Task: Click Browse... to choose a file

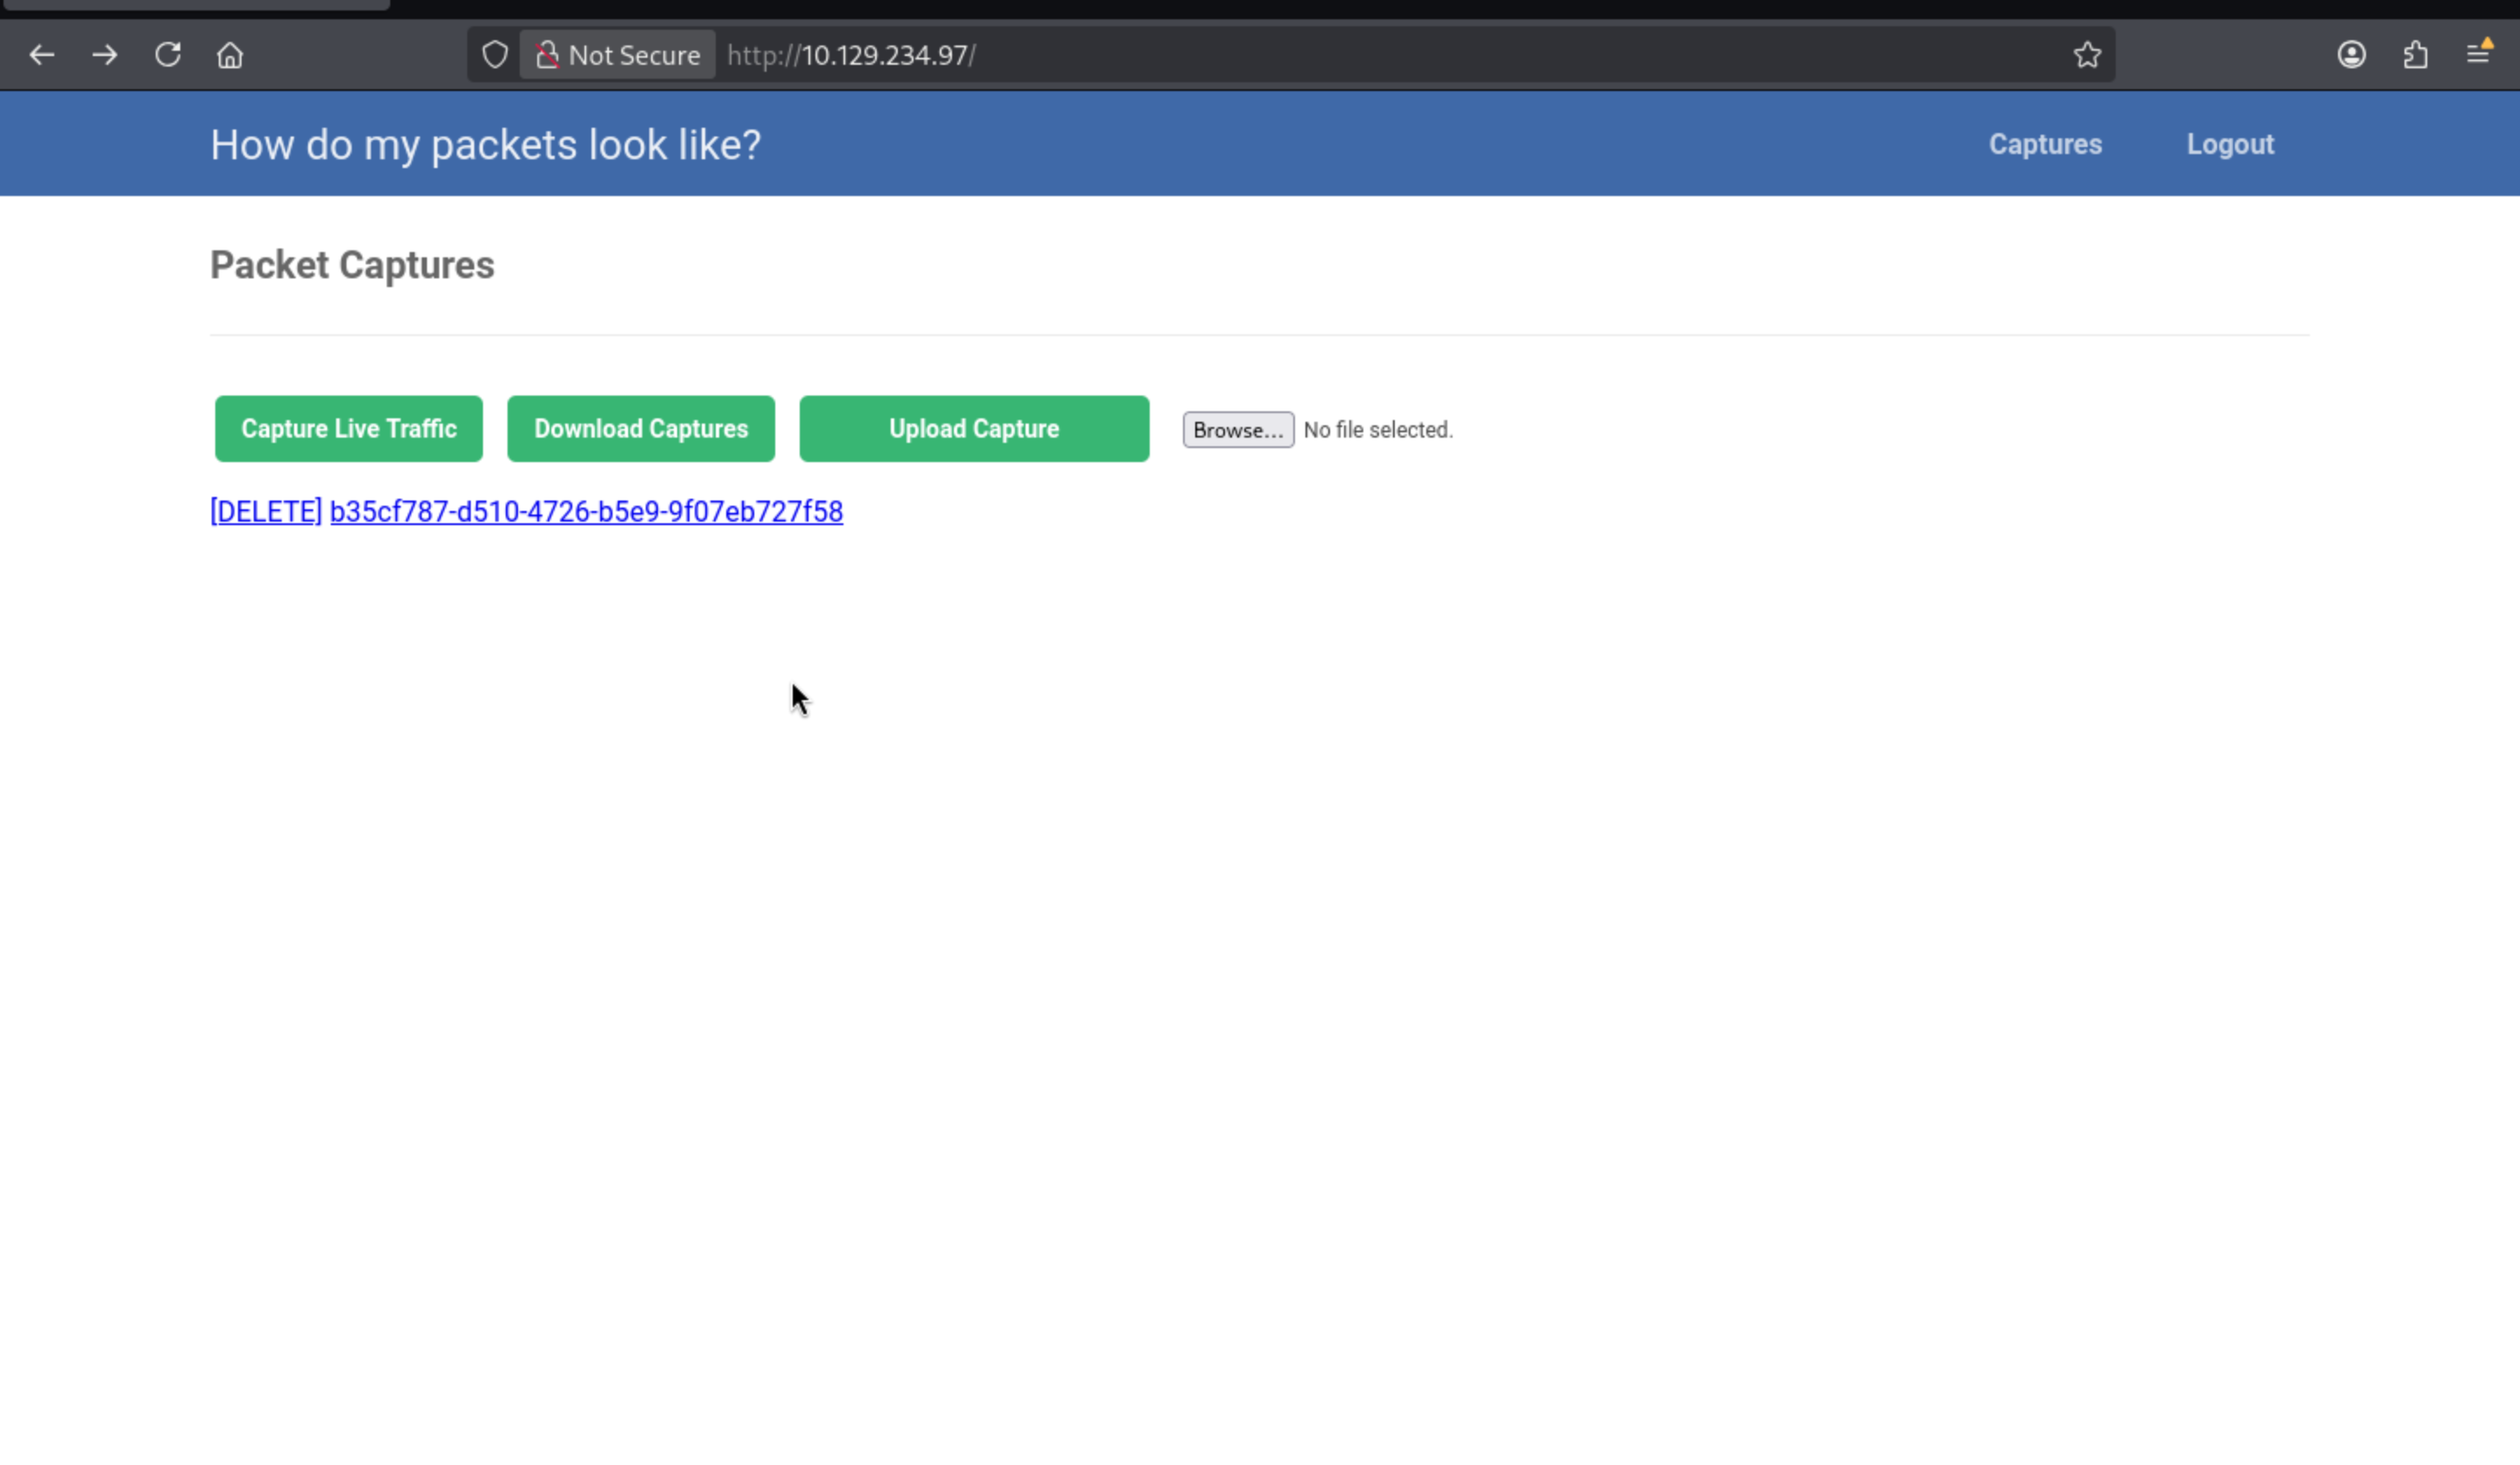Action: tap(1238, 430)
